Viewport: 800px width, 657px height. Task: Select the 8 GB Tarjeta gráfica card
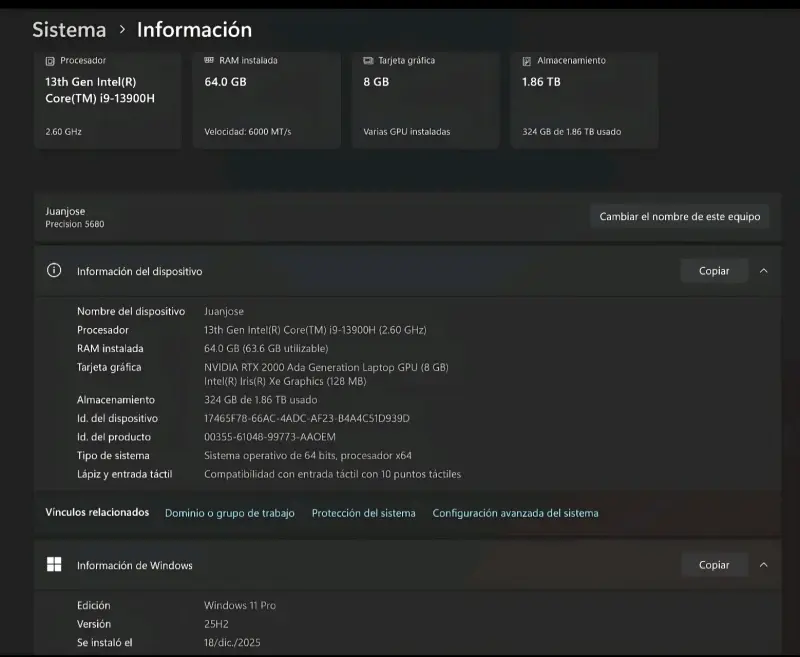426,100
